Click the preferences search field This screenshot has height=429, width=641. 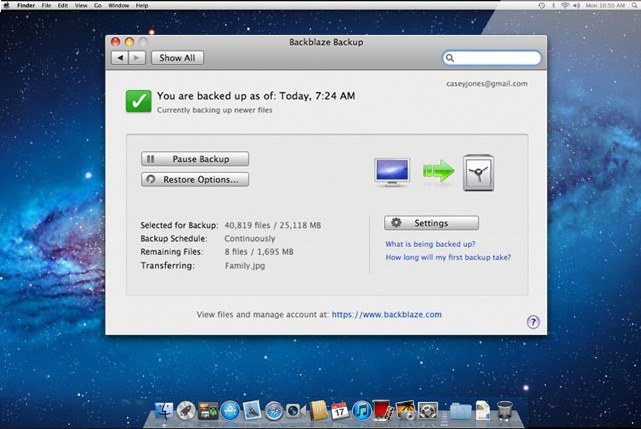[495, 58]
